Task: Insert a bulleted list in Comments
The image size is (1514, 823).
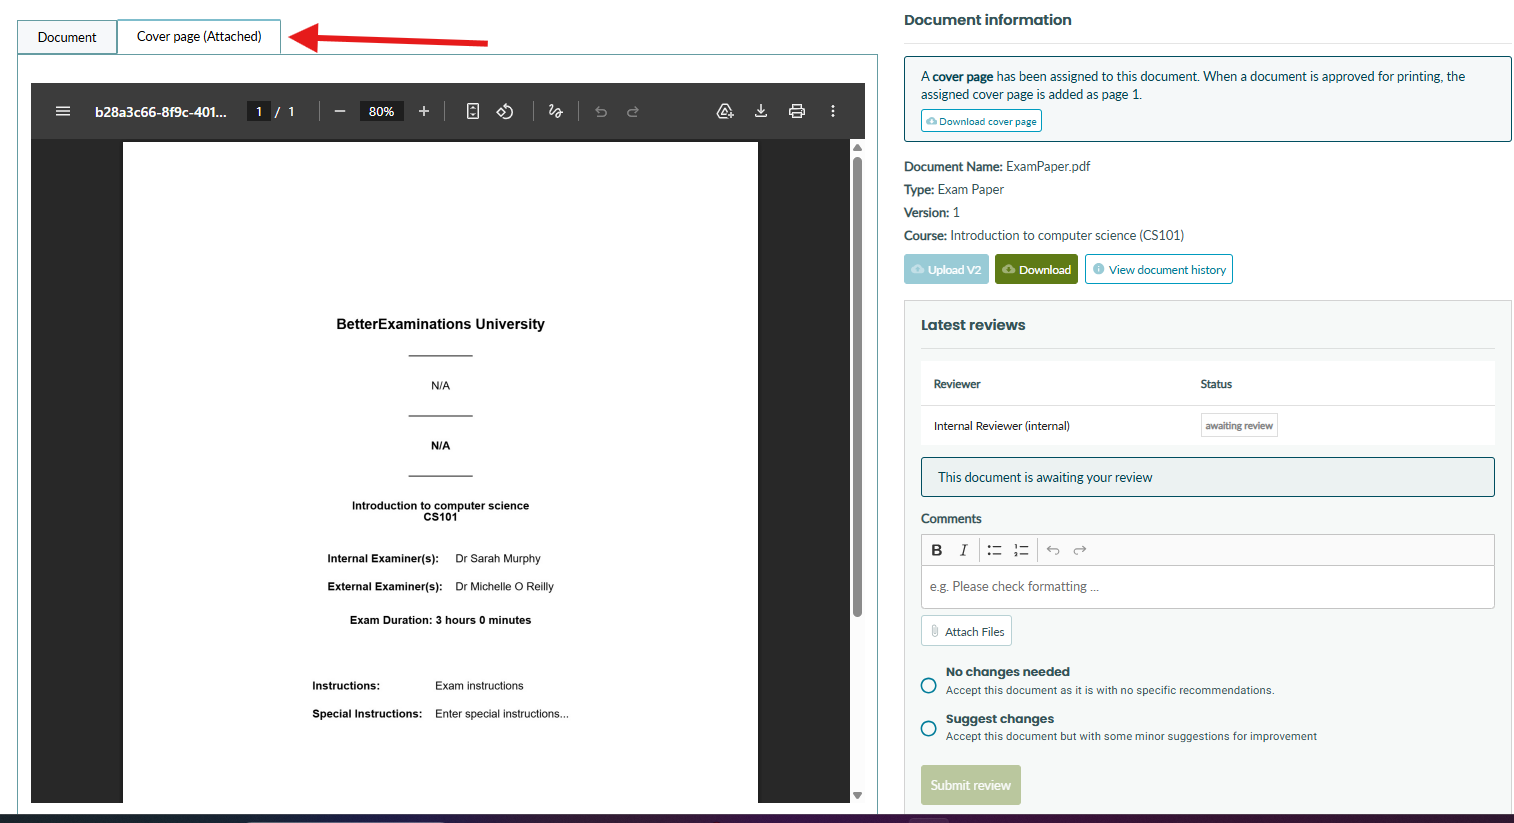Action: coord(994,550)
